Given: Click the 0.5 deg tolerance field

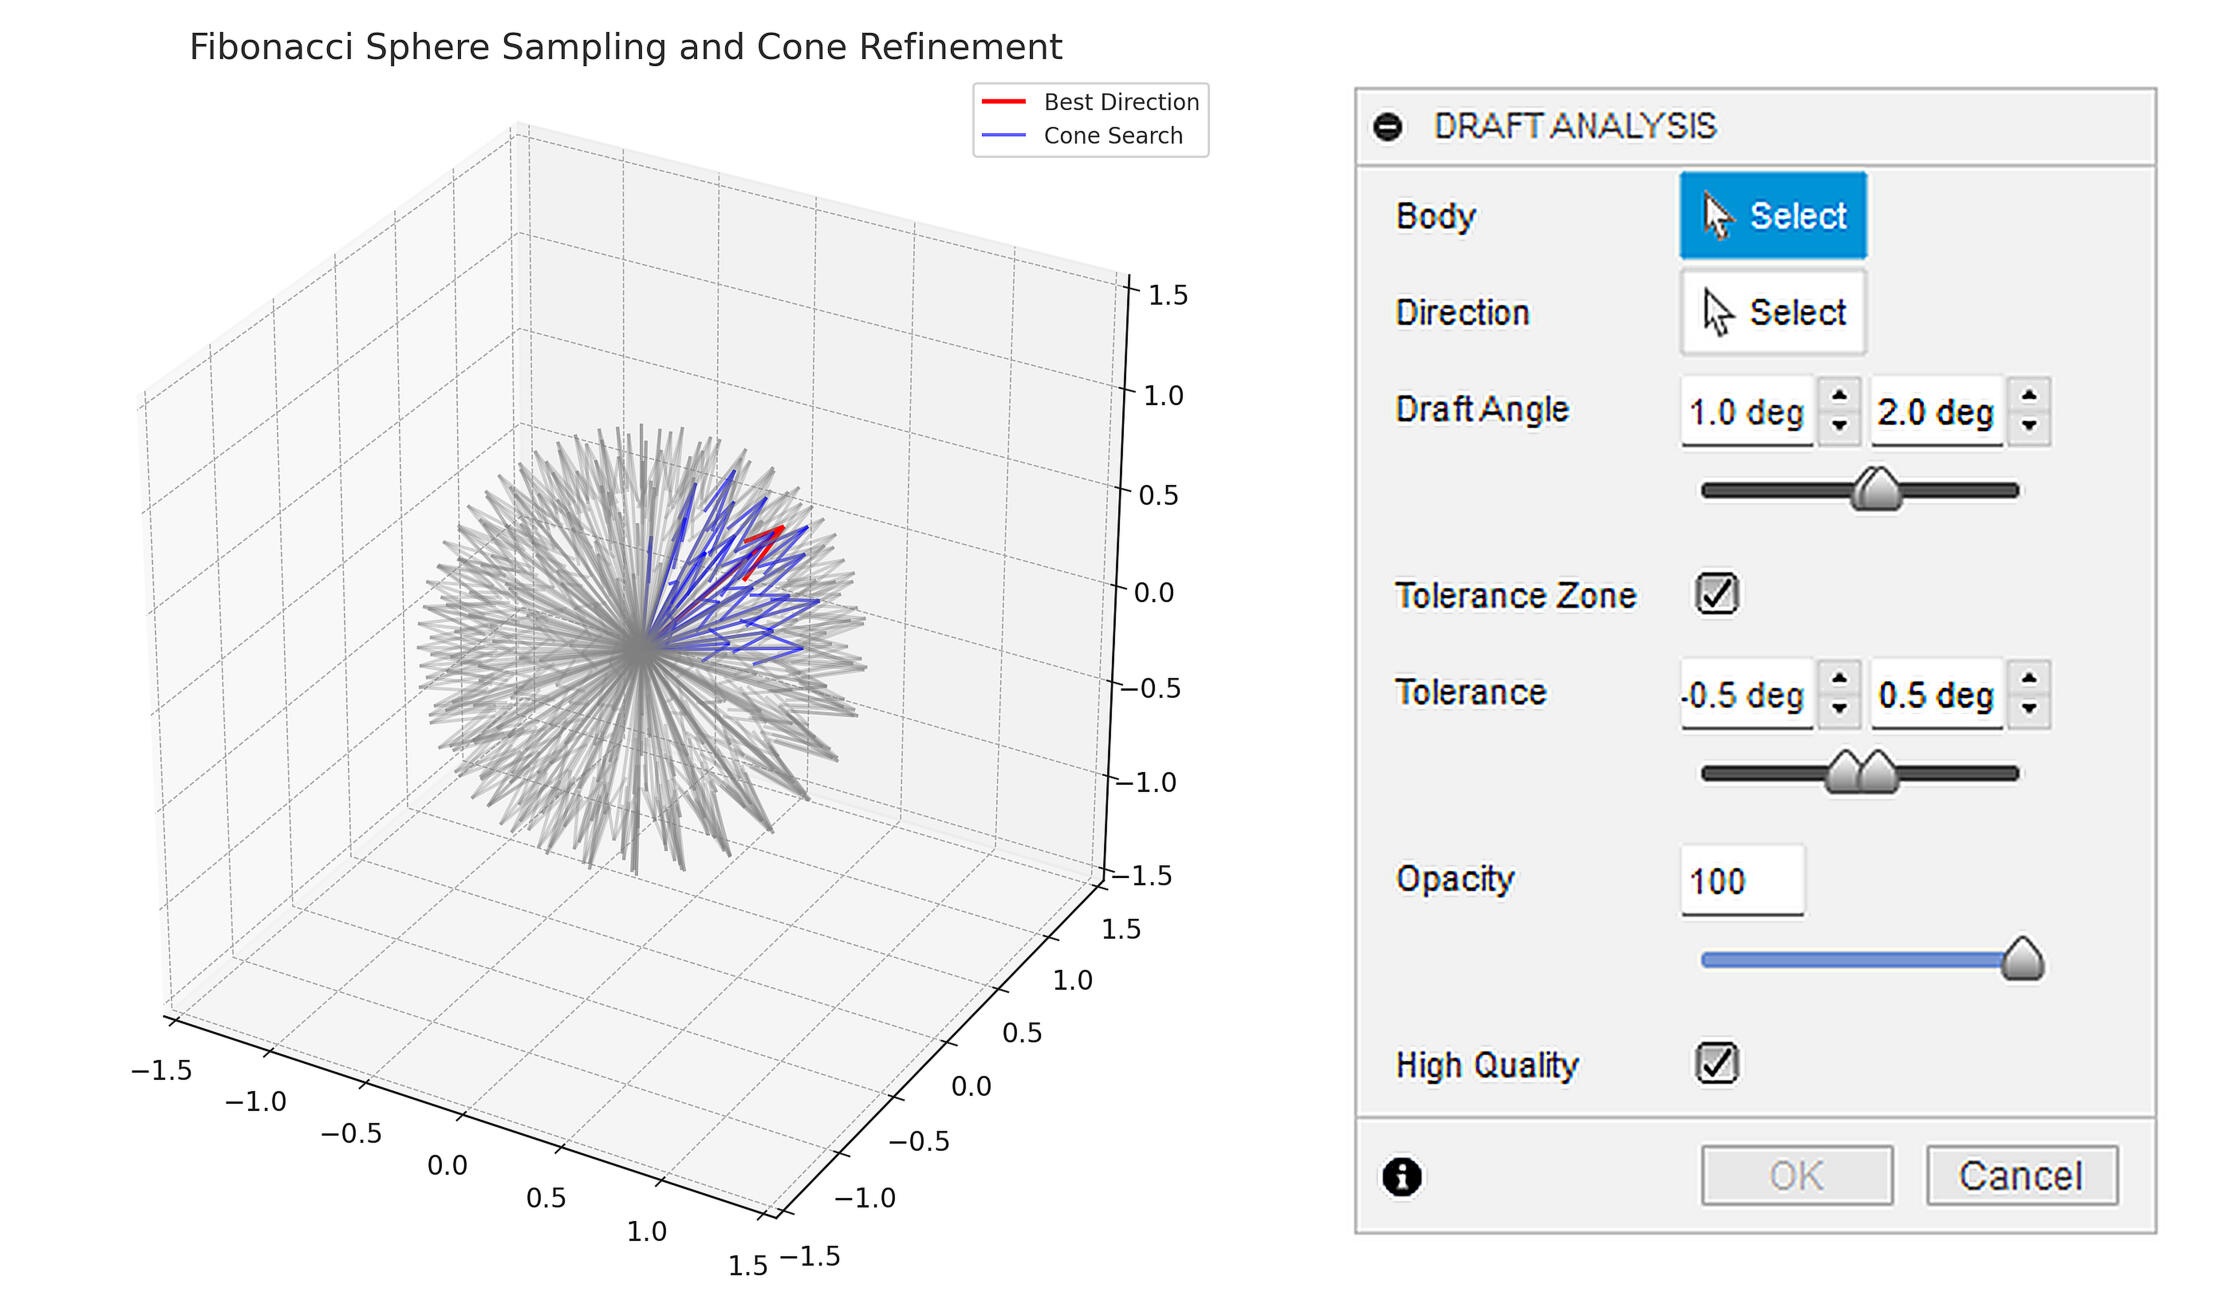Looking at the screenshot, I should (x=1936, y=695).
